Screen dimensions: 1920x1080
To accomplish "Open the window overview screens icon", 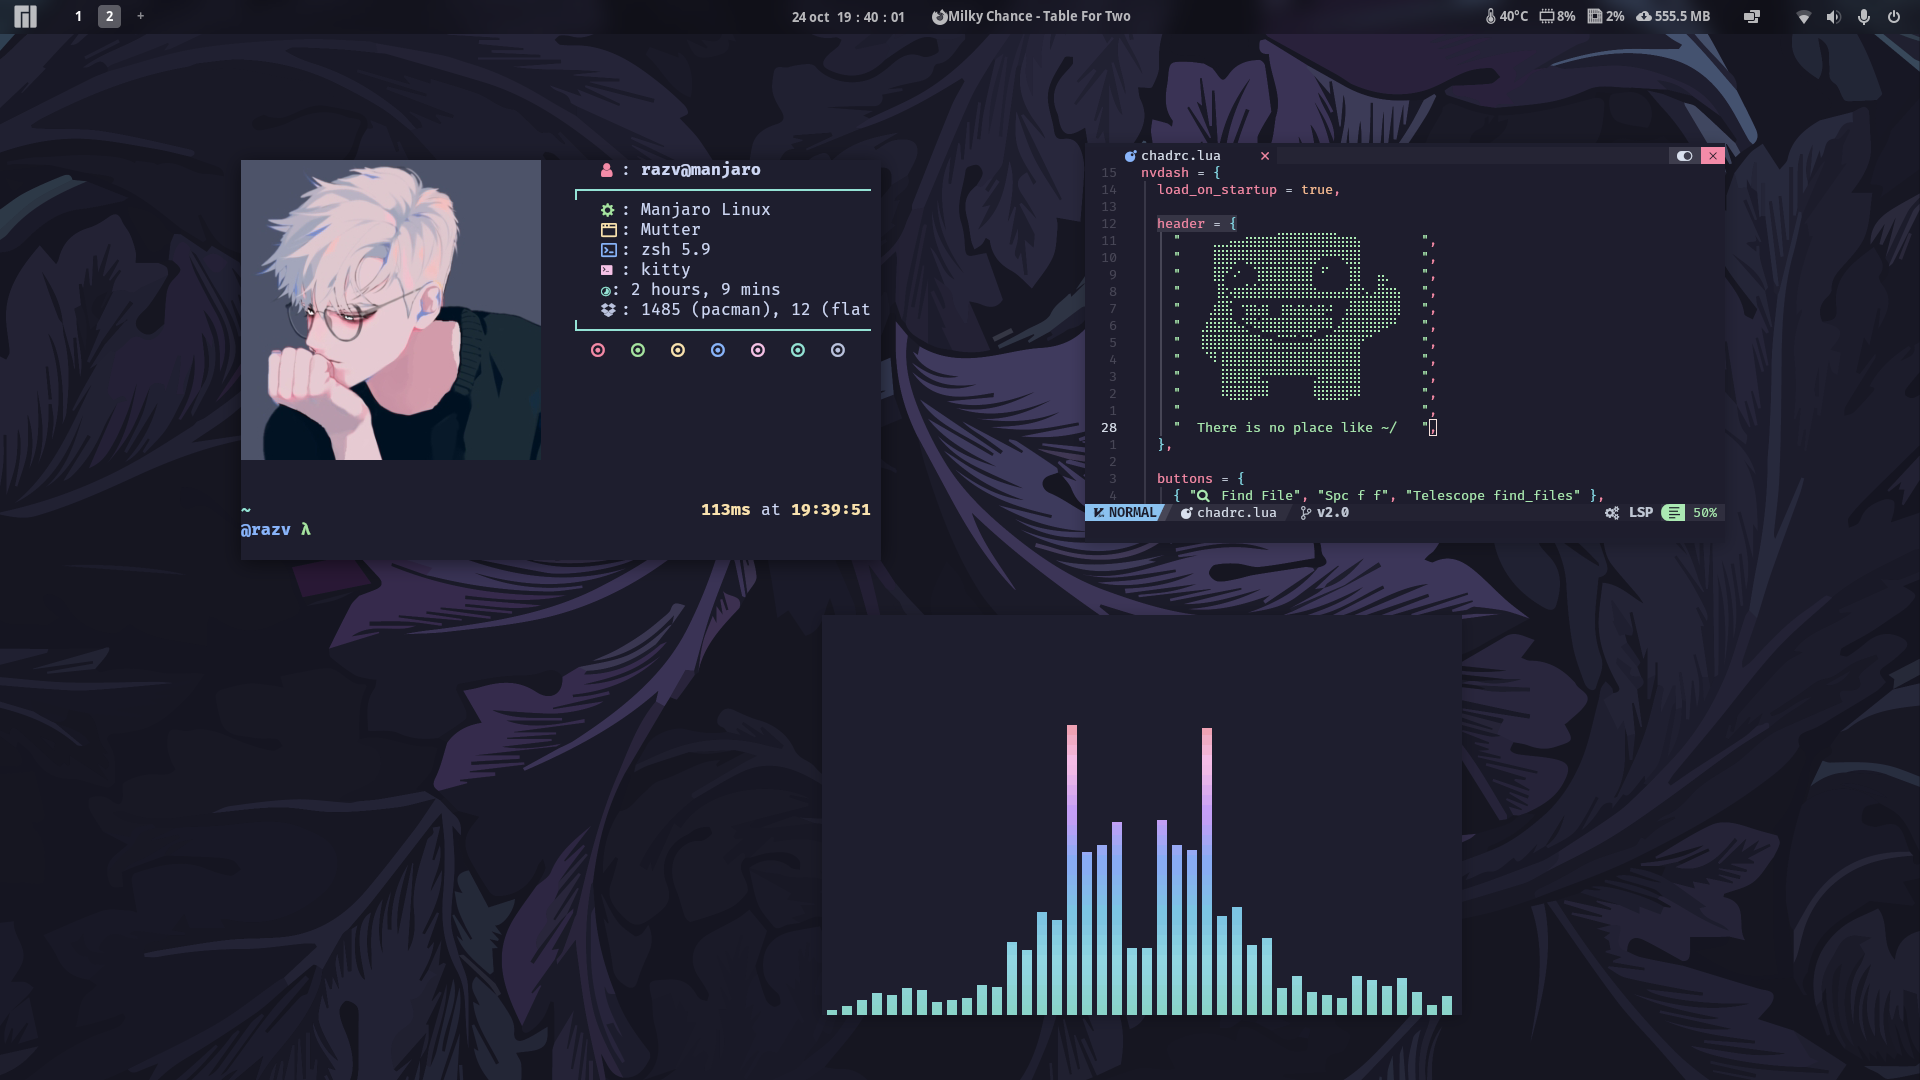I will (x=1751, y=16).
